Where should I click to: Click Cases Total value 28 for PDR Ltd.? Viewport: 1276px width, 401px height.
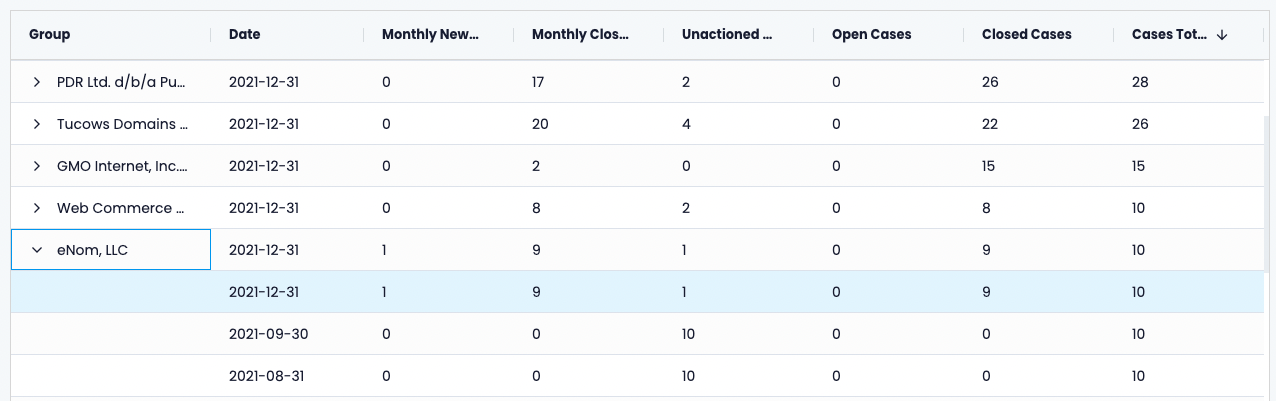click(x=1140, y=82)
